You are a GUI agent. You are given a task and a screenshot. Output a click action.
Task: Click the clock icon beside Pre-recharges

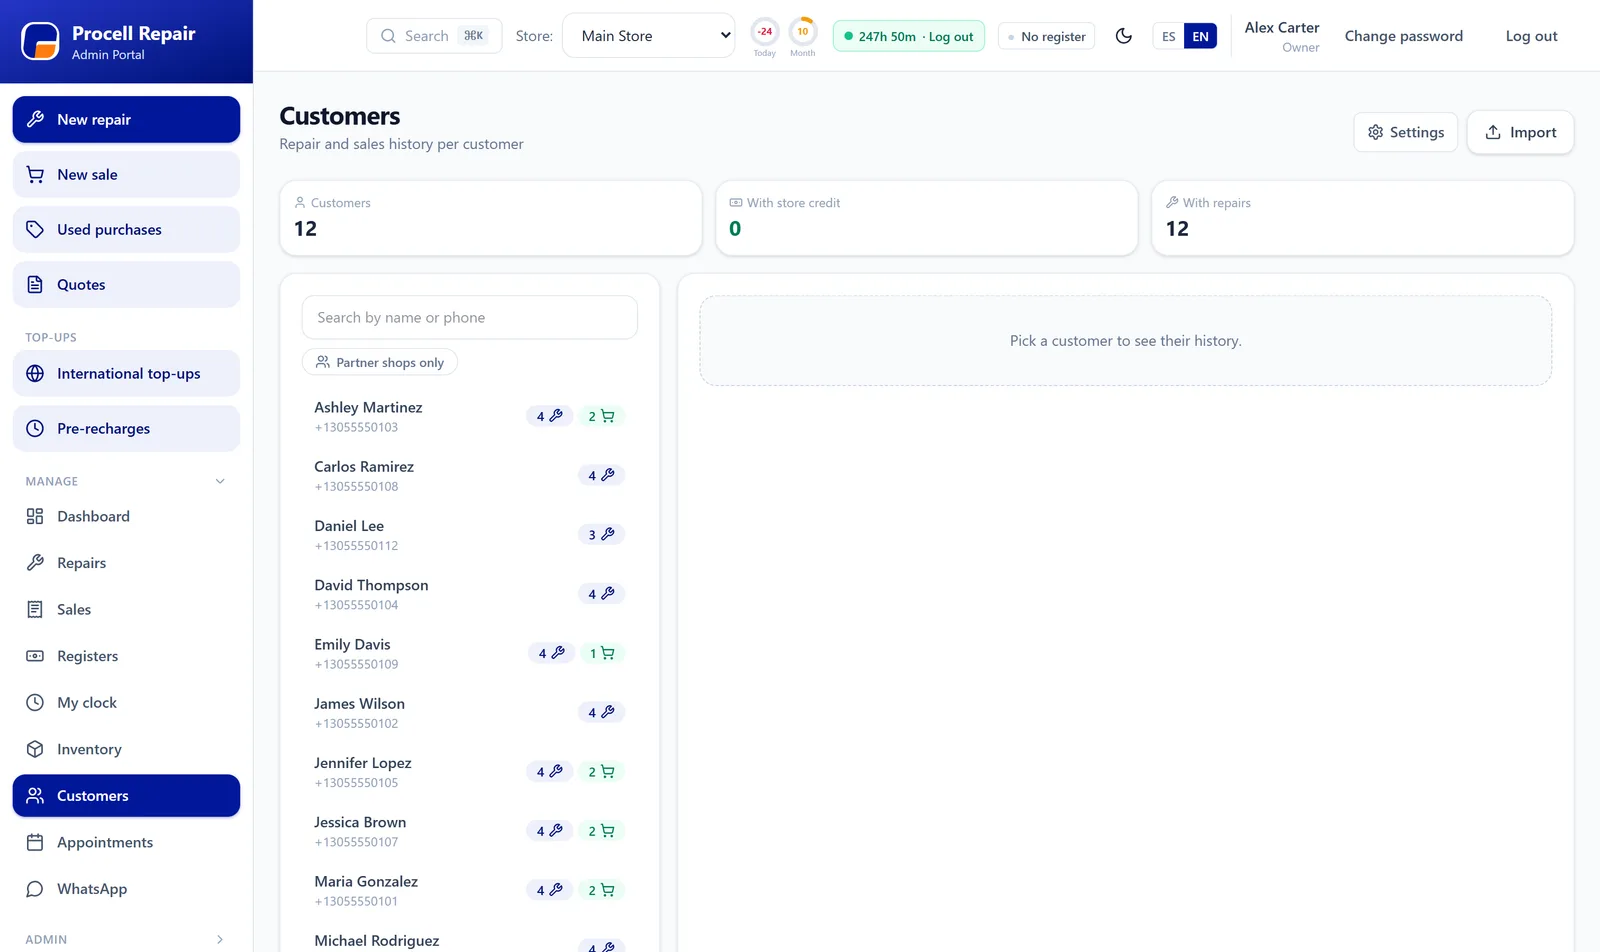(35, 428)
